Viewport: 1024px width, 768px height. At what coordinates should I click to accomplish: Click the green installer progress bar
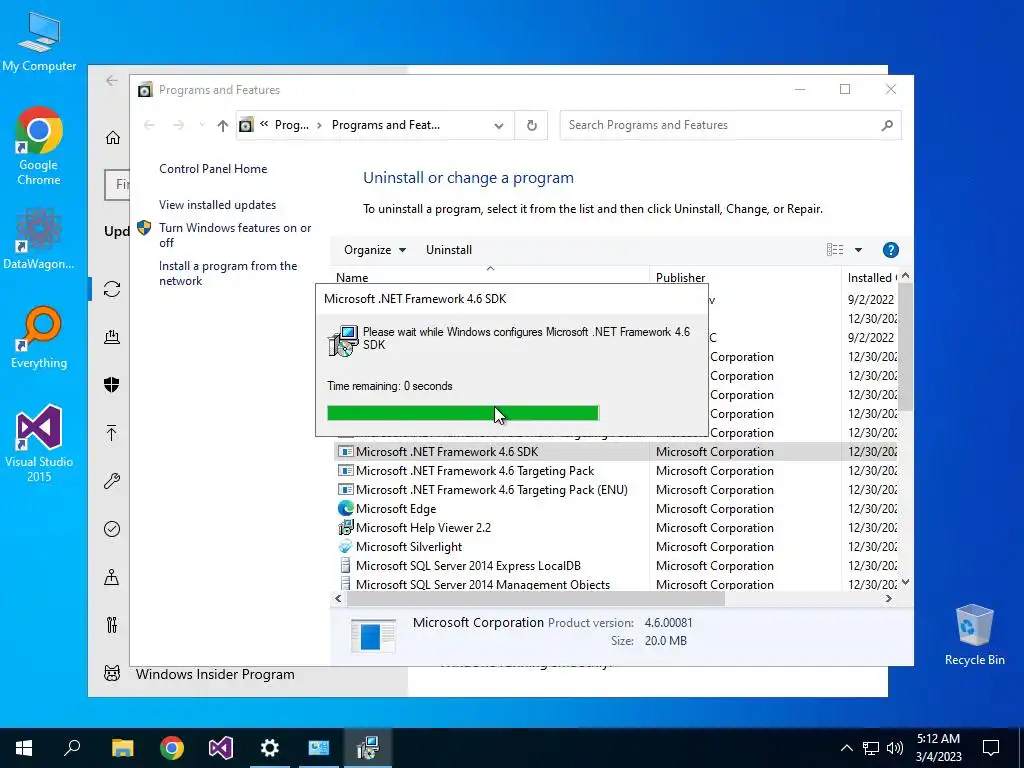pyautogui.click(x=462, y=413)
